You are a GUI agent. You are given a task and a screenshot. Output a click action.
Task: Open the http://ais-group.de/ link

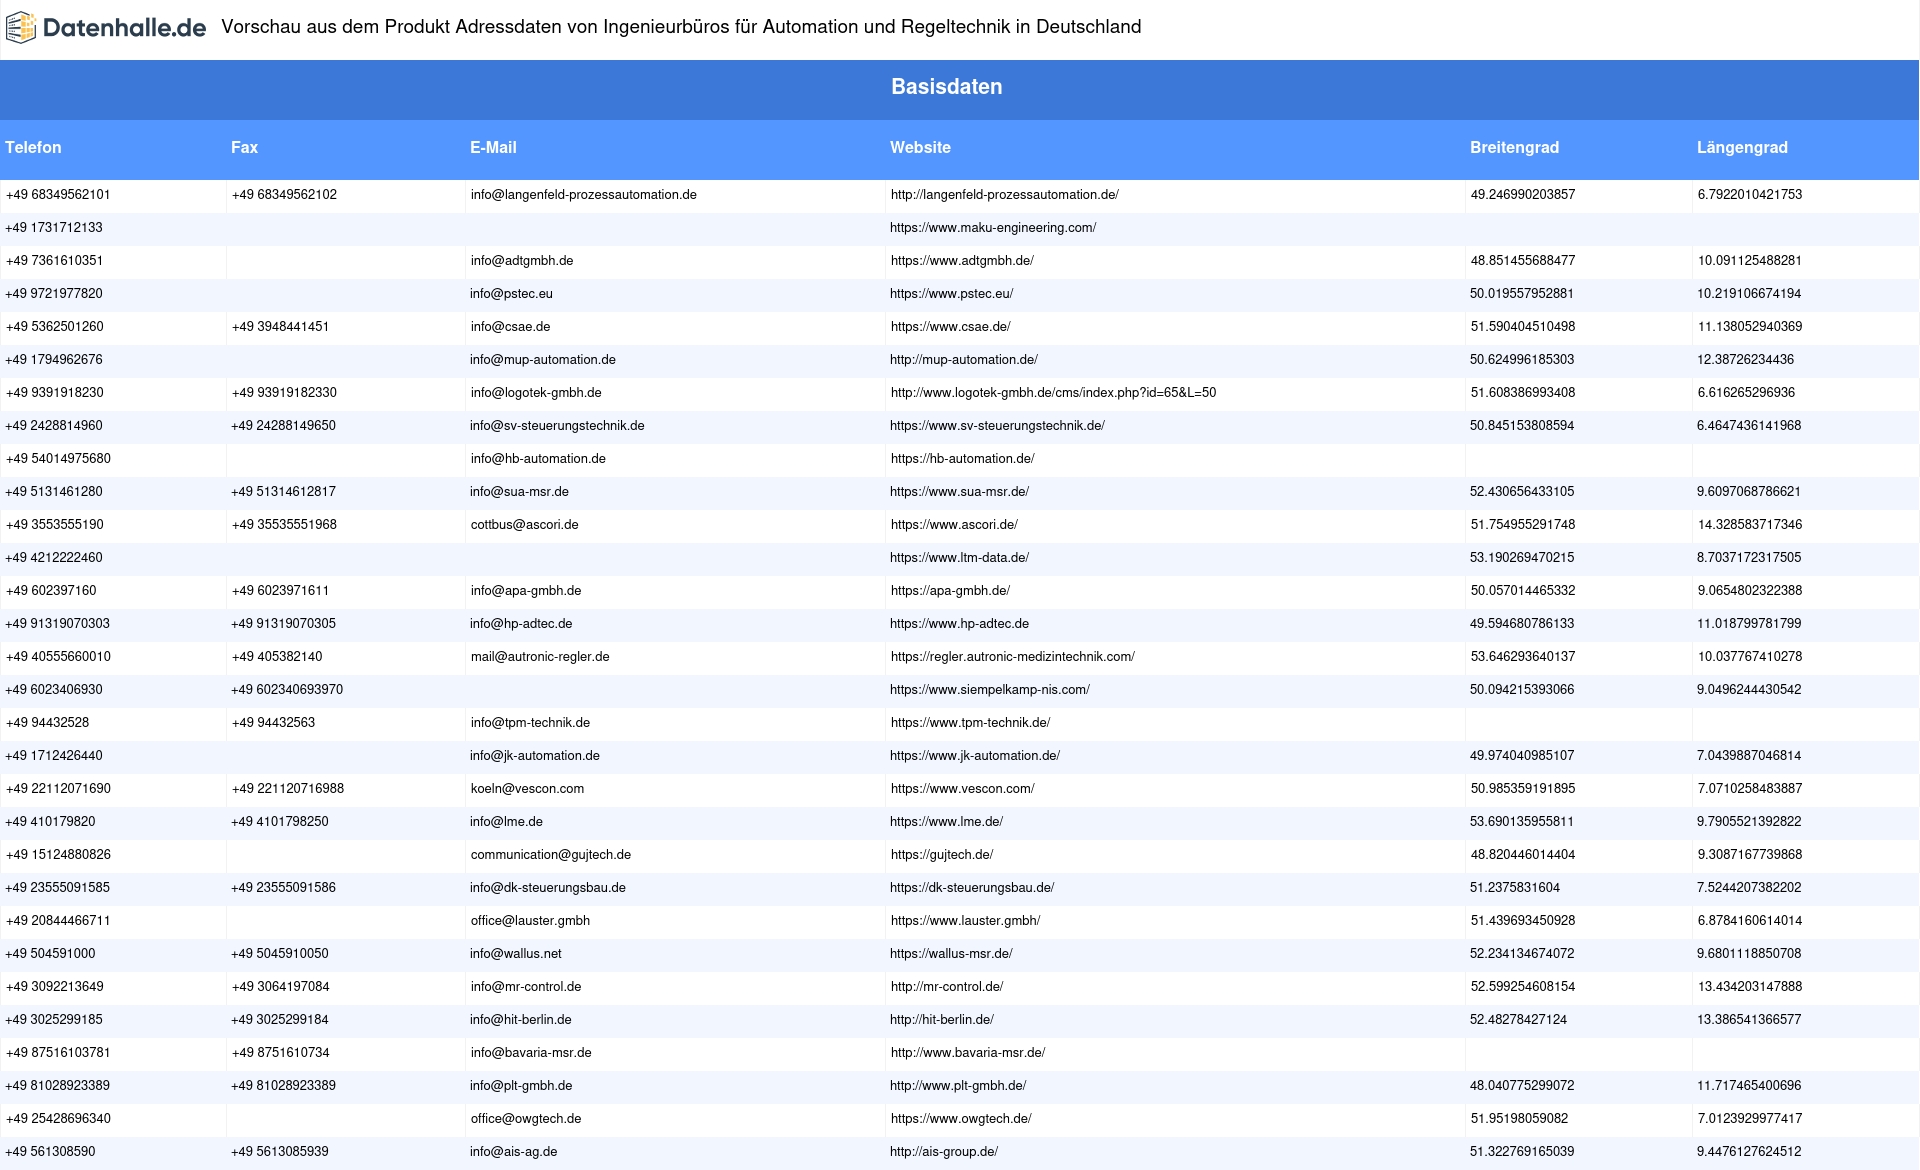click(944, 1152)
